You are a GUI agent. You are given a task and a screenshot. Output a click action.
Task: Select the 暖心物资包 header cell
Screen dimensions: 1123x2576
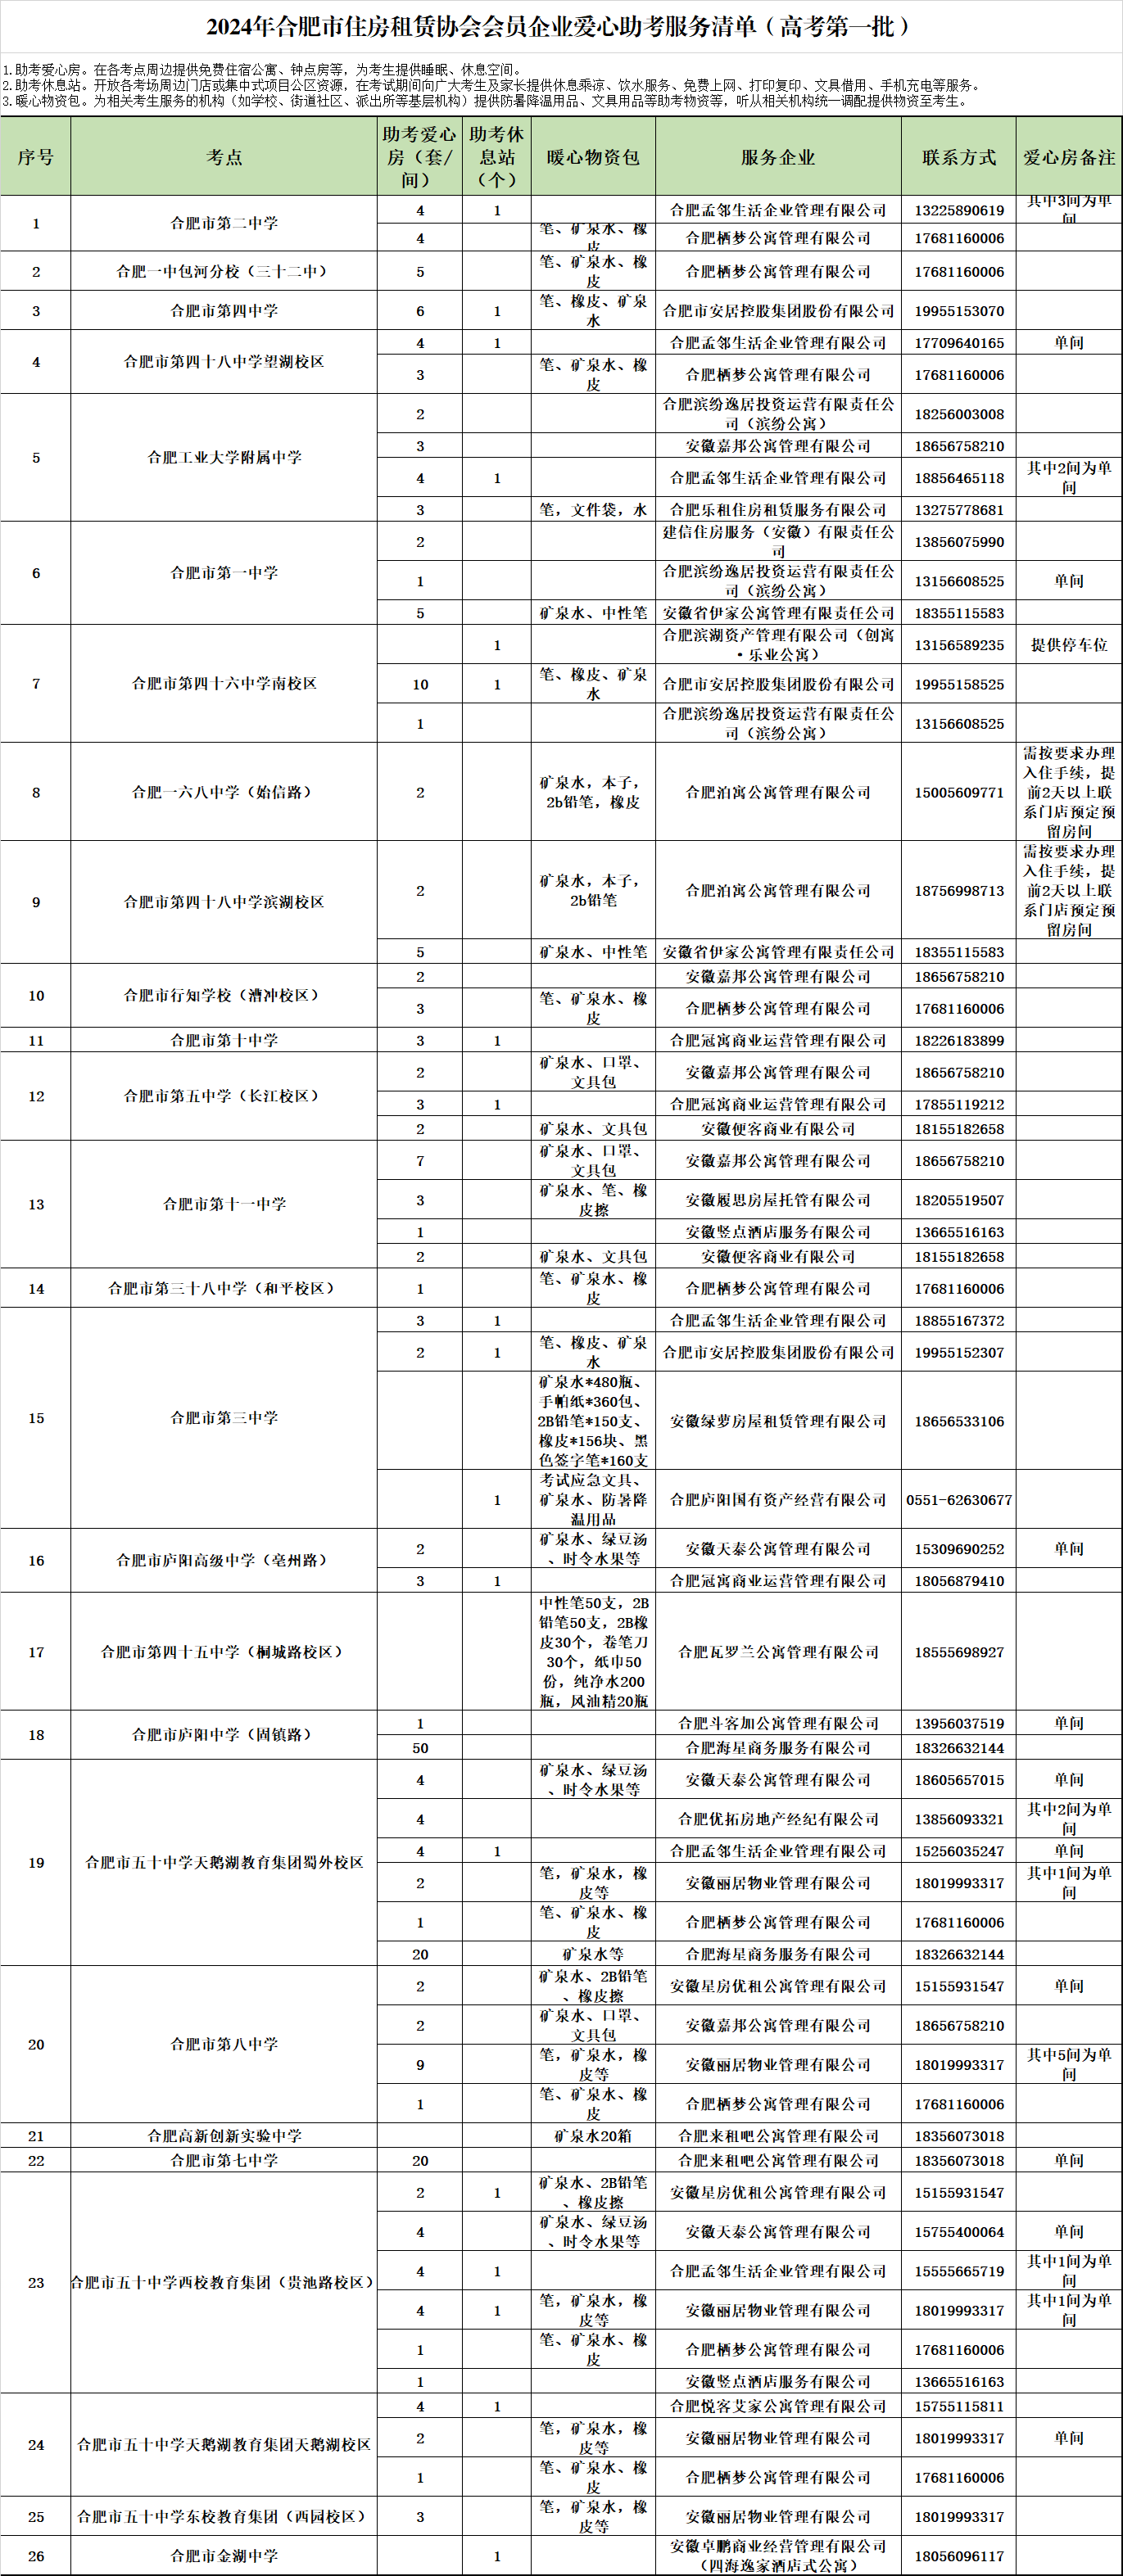tap(593, 157)
